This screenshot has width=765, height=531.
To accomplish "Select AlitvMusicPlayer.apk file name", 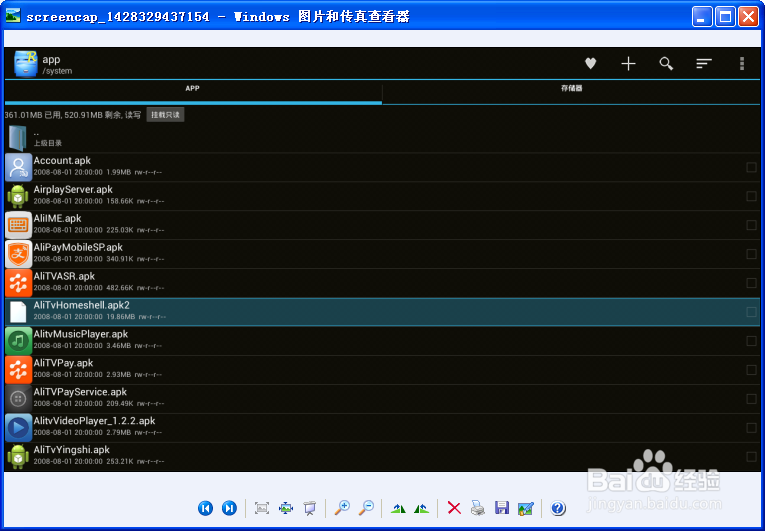I will coord(81,334).
